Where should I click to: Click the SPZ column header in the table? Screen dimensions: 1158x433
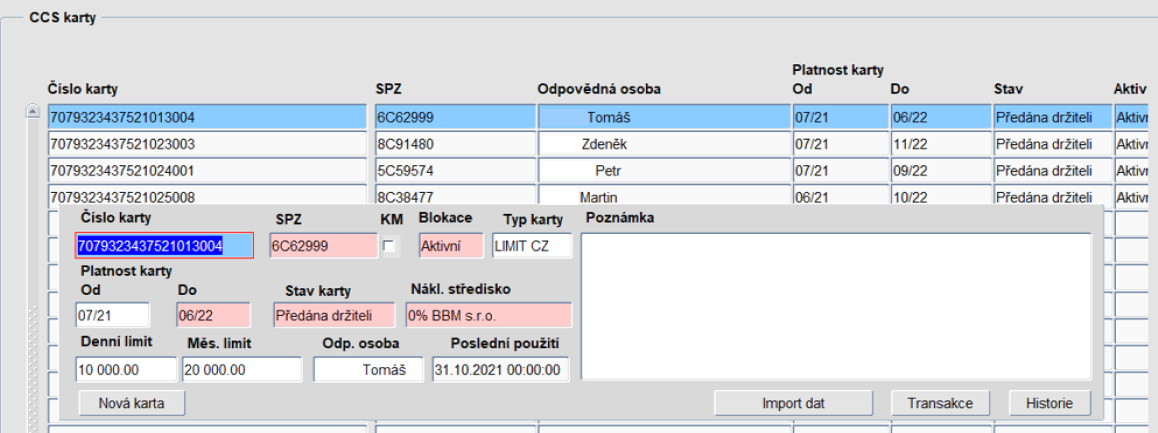pos(388,89)
